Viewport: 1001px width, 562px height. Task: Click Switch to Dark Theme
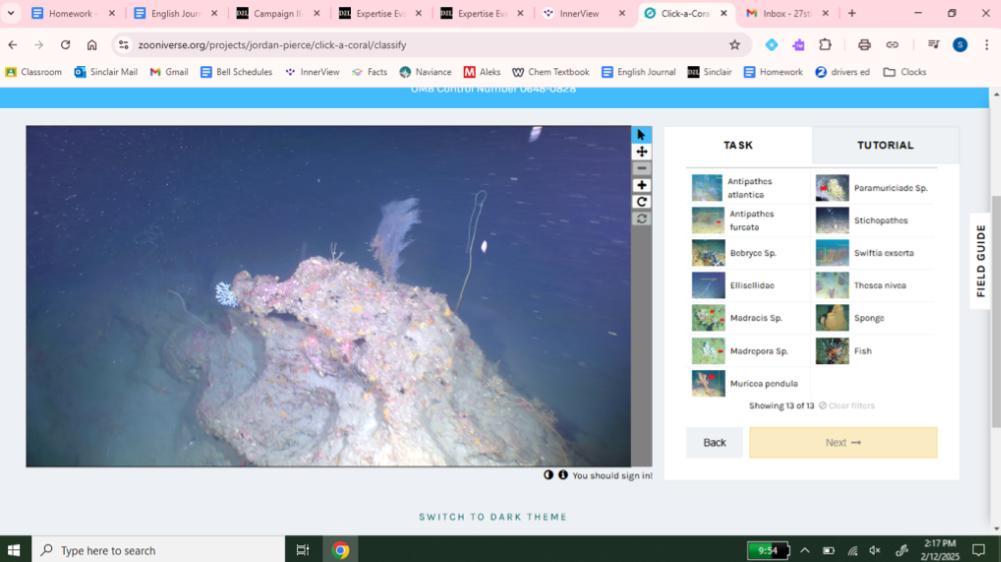[x=493, y=517]
